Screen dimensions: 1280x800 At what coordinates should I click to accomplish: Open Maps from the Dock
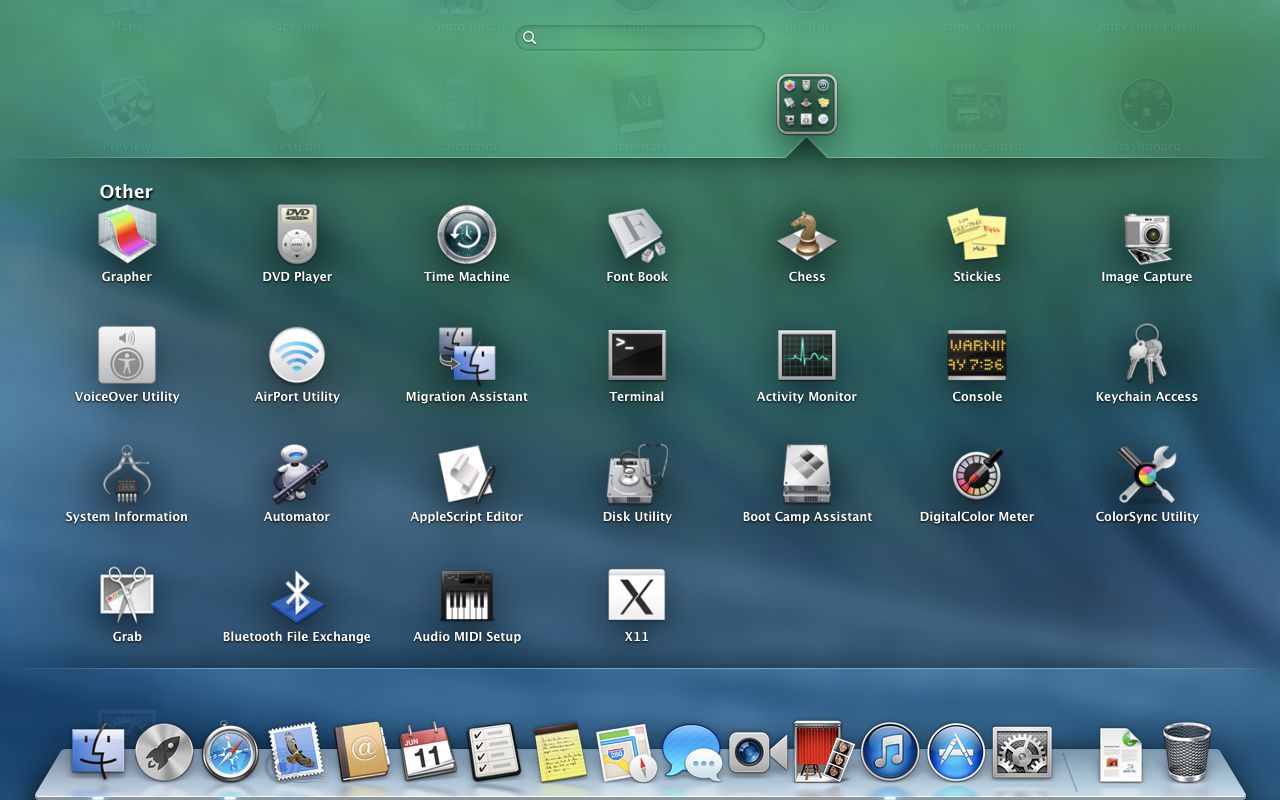[x=626, y=753]
